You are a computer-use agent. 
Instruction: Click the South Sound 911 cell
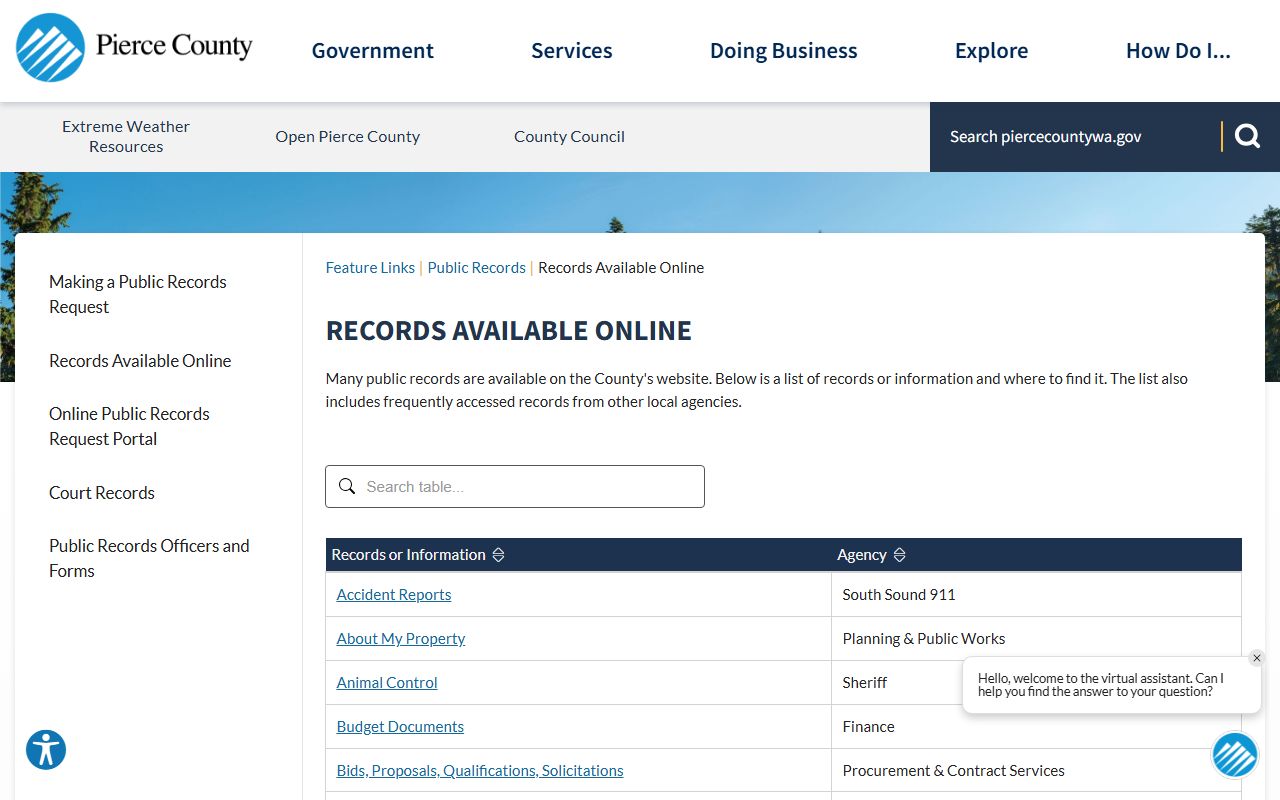[x=1036, y=594]
